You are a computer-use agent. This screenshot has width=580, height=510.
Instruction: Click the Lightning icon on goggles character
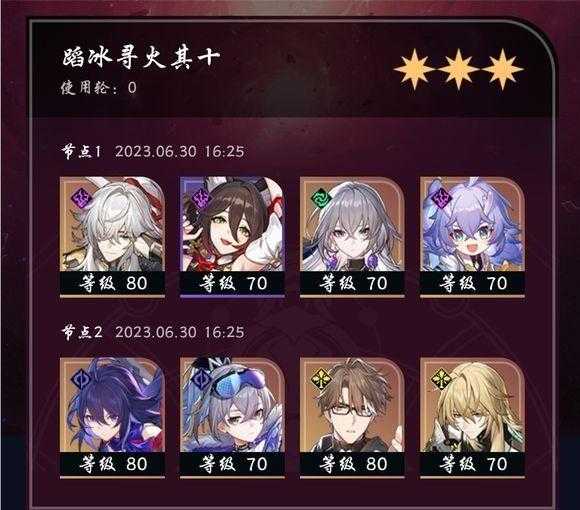(x=202, y=379)
